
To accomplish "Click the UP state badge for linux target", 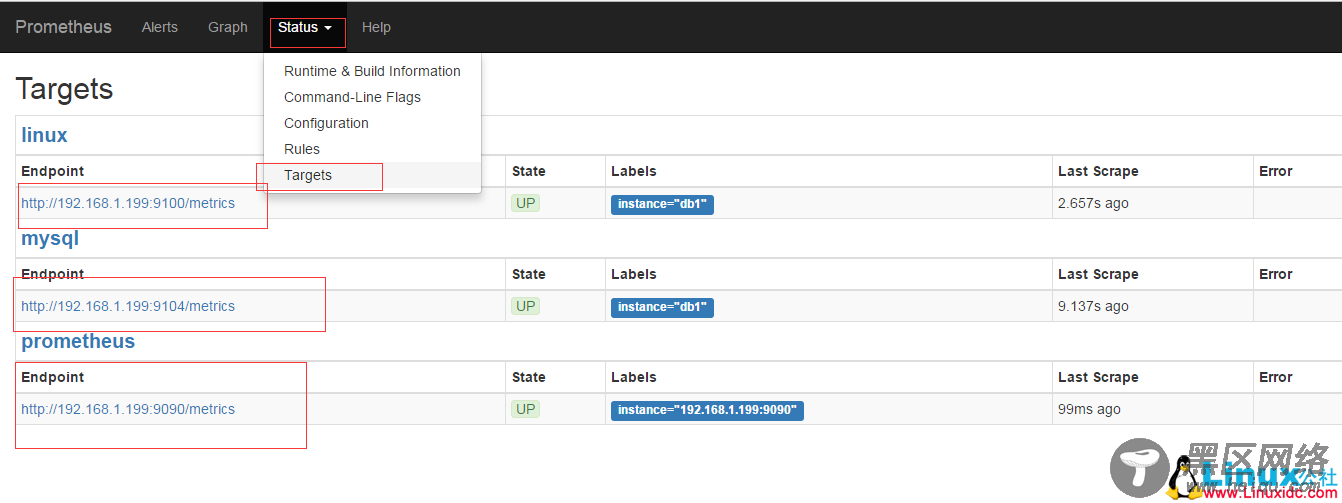I will coord(525,203).
